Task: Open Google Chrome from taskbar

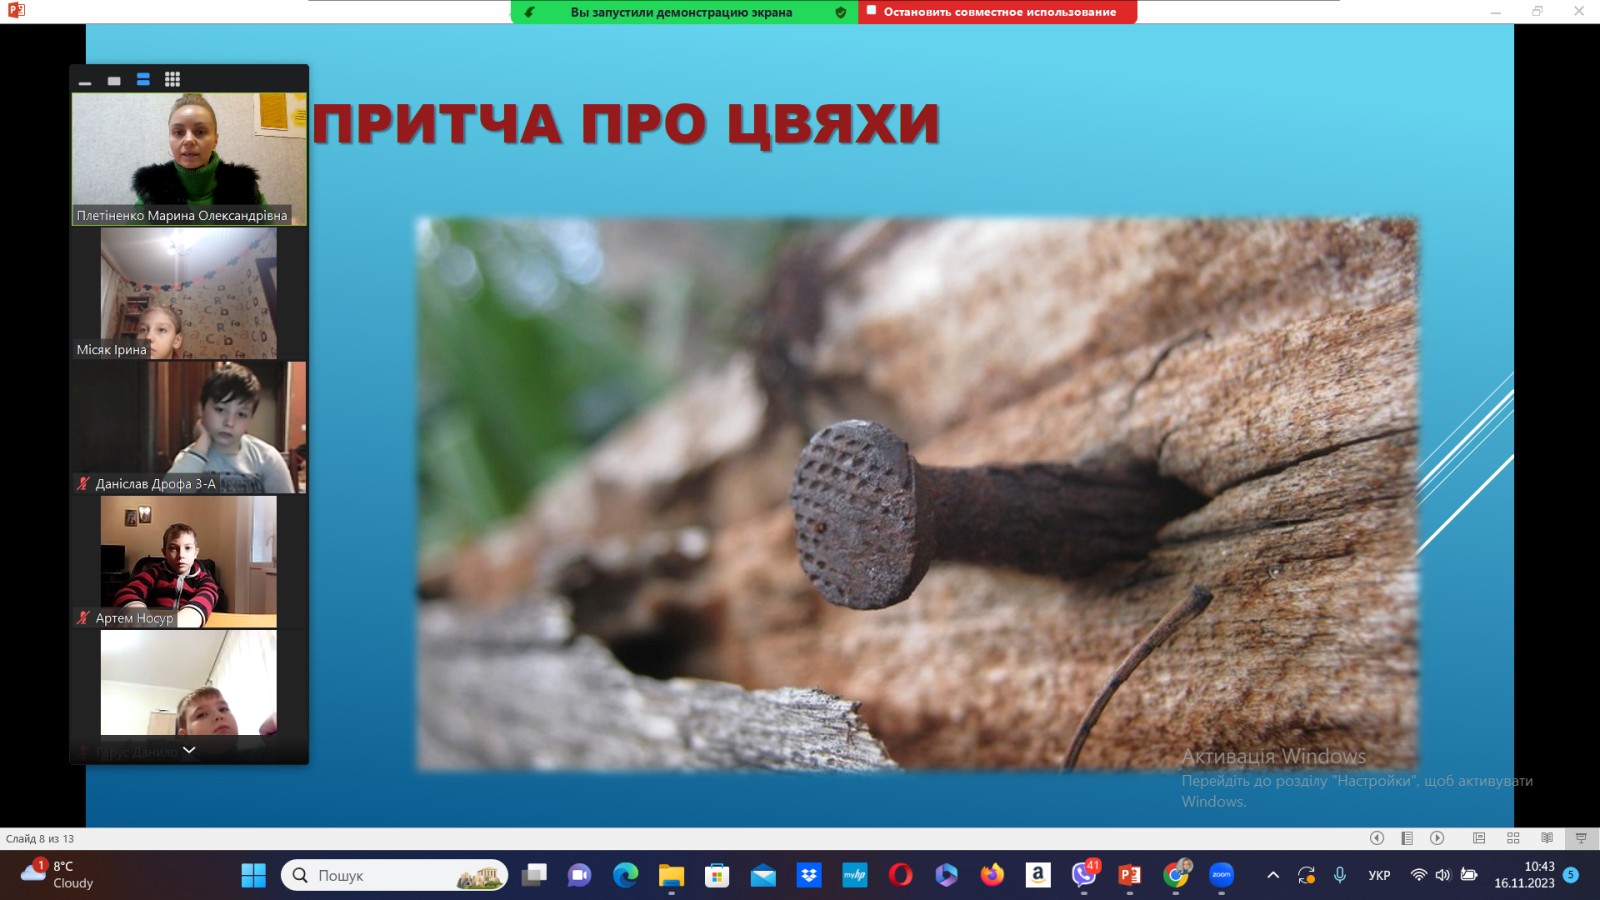Action: point(1176,875)
